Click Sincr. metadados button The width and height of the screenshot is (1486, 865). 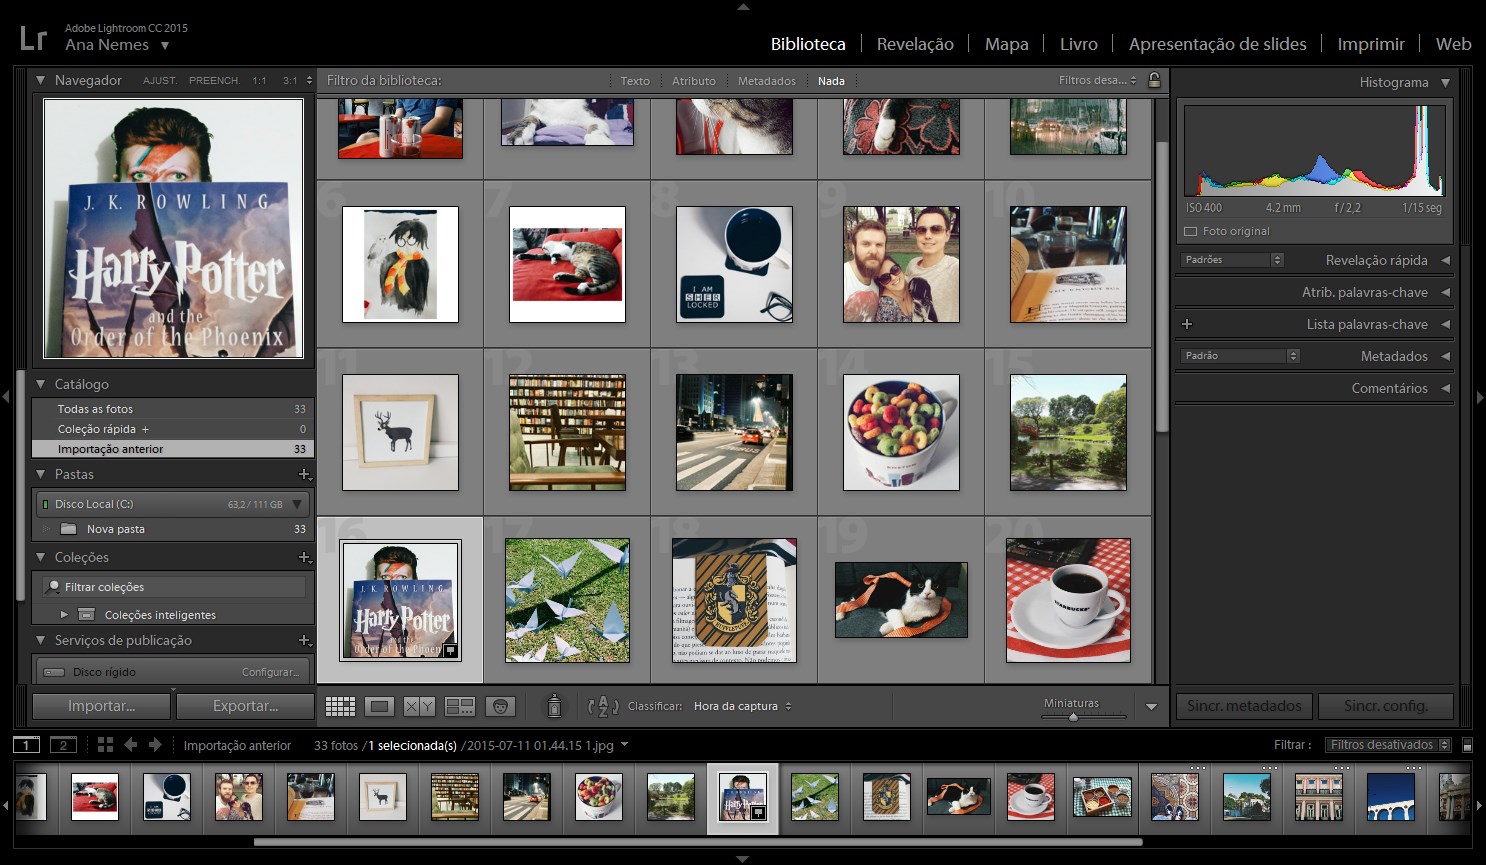1244,706
